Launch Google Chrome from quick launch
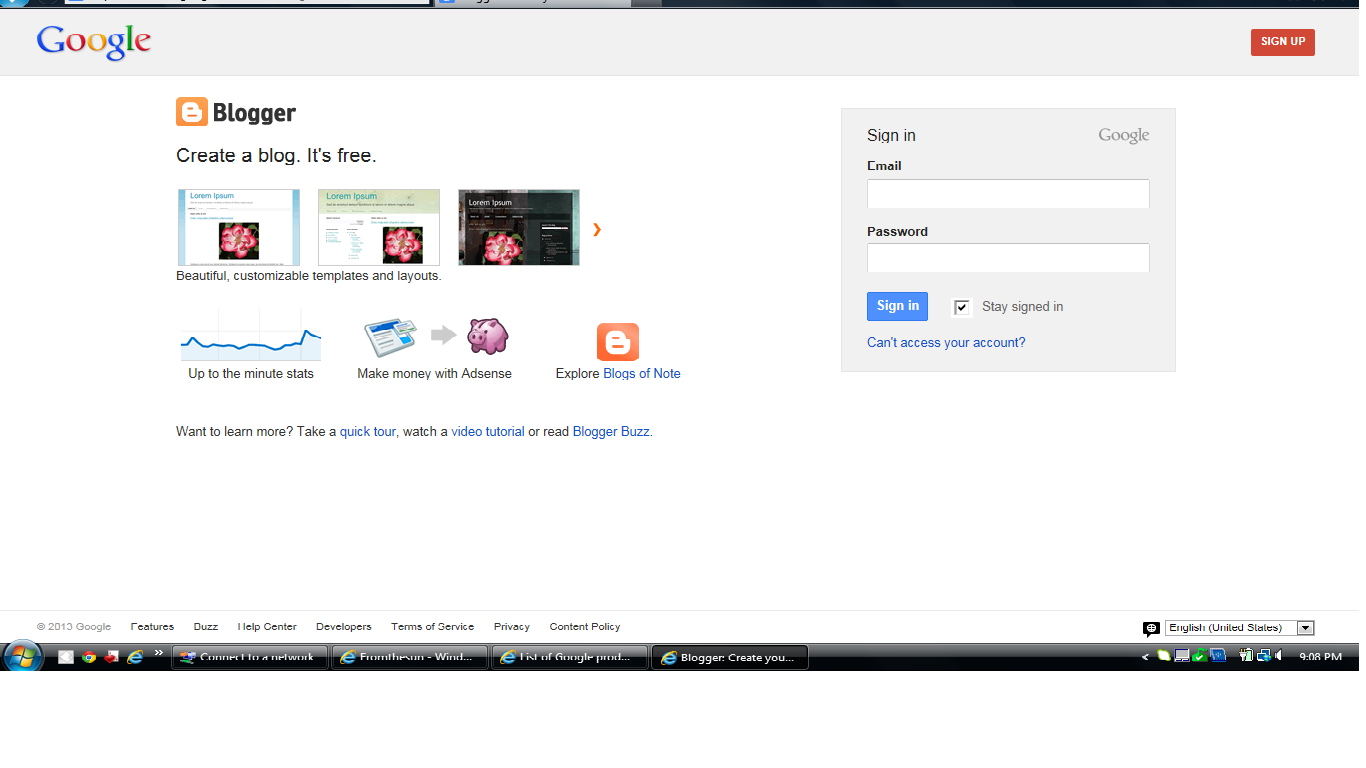The width and height of the screenshot is (1366, 768). [x=89, y=657]
